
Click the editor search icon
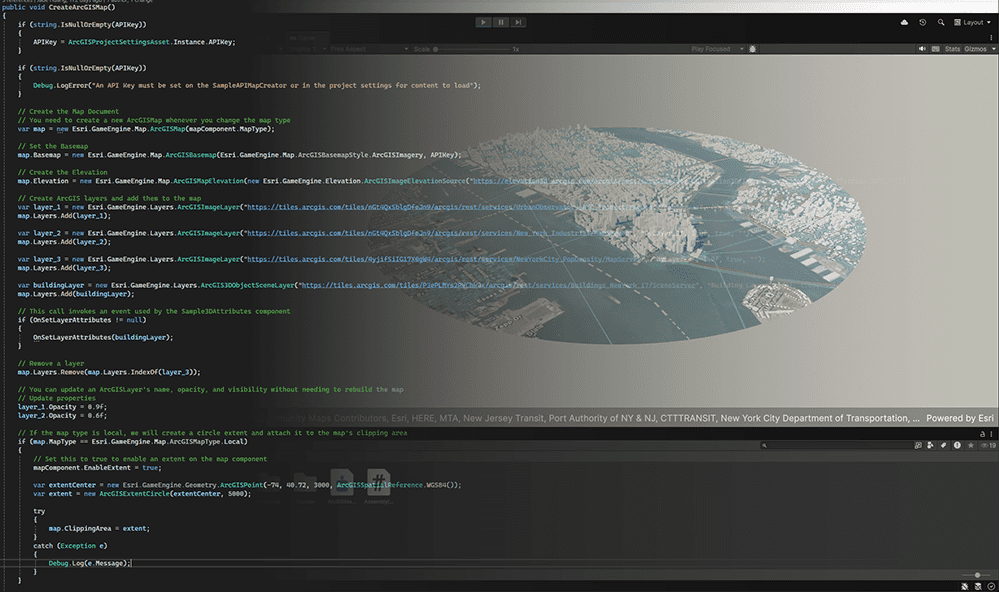point(941,22)
